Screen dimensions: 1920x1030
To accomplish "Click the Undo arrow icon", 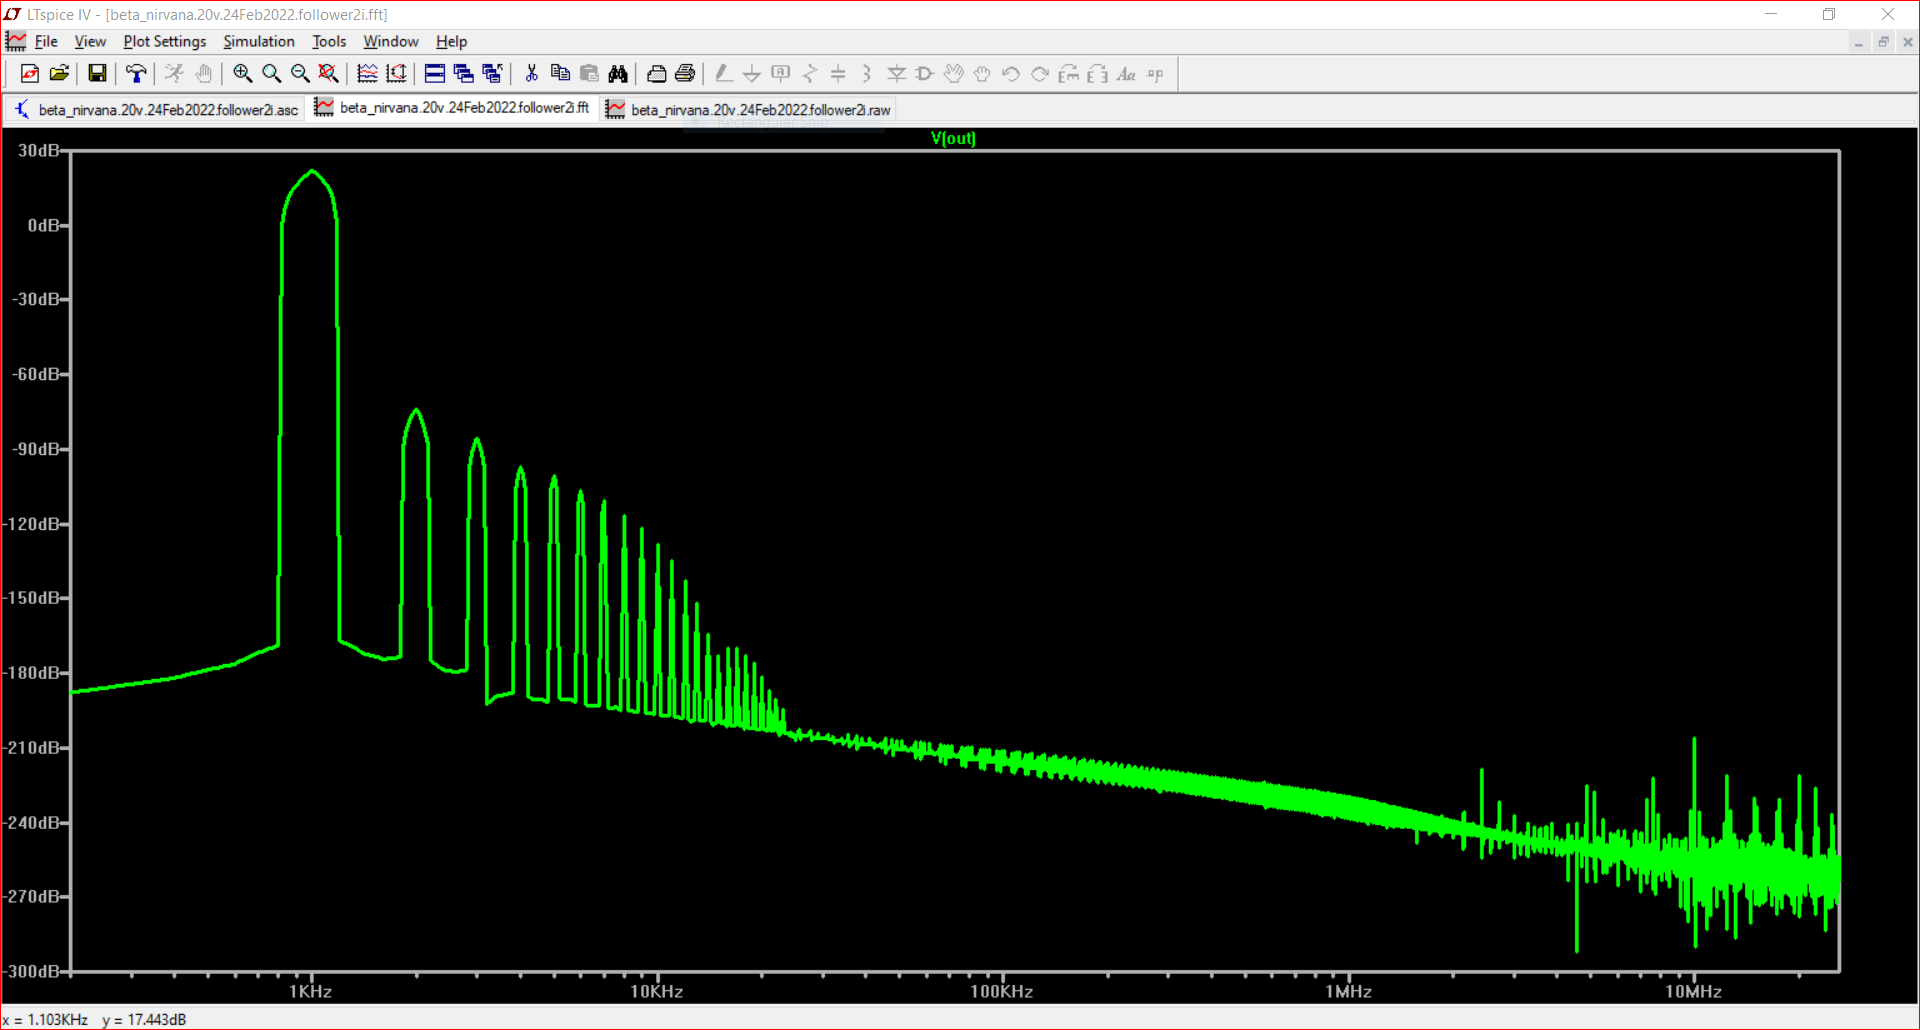I will pyautogui.click(x=1011, y=73).
